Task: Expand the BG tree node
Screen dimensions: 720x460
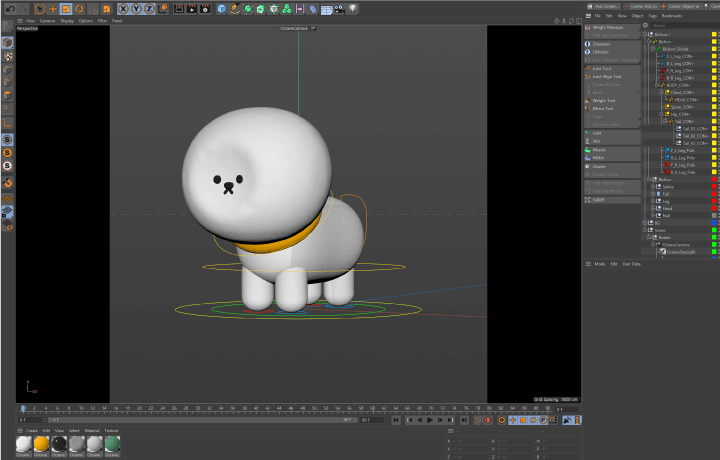Action: (x=645, y=223)
